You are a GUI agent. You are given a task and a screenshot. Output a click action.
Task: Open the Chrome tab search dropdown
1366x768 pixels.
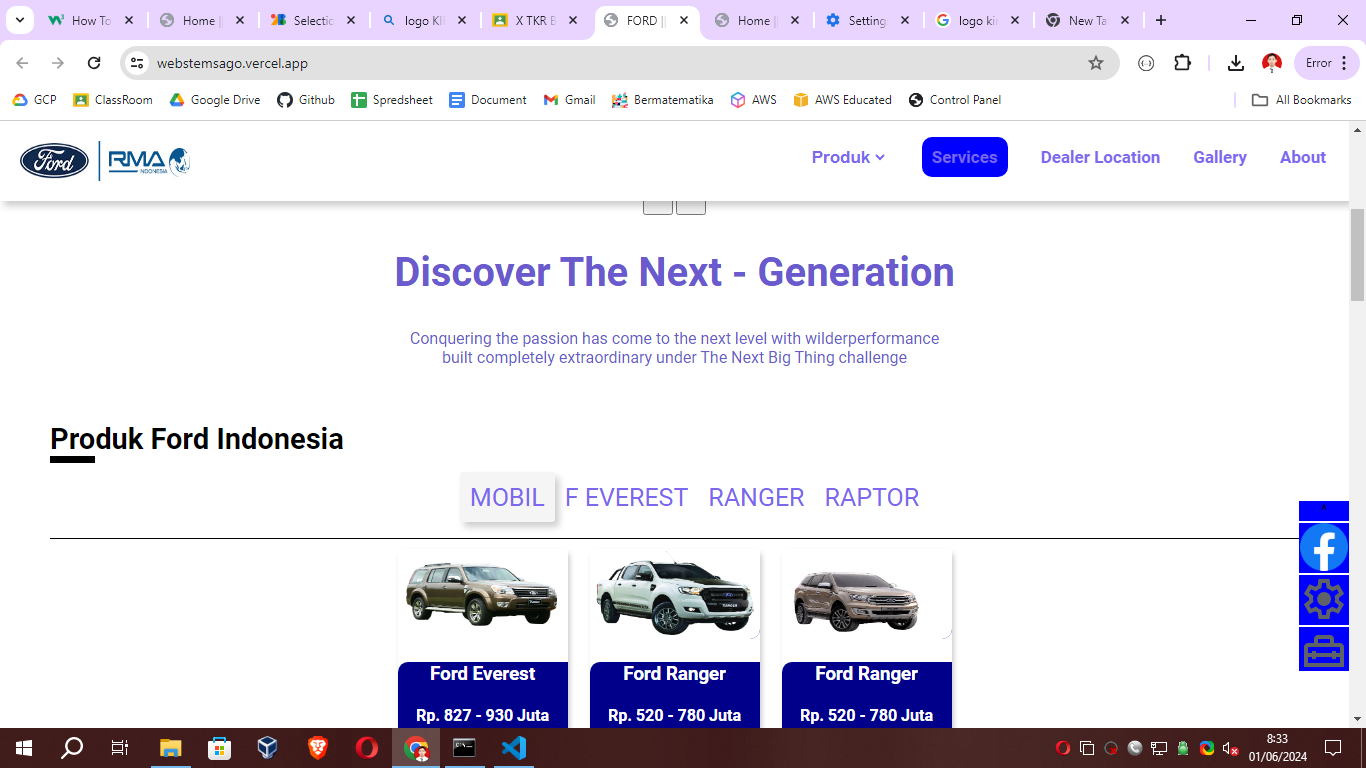click(x=19, y=20)
